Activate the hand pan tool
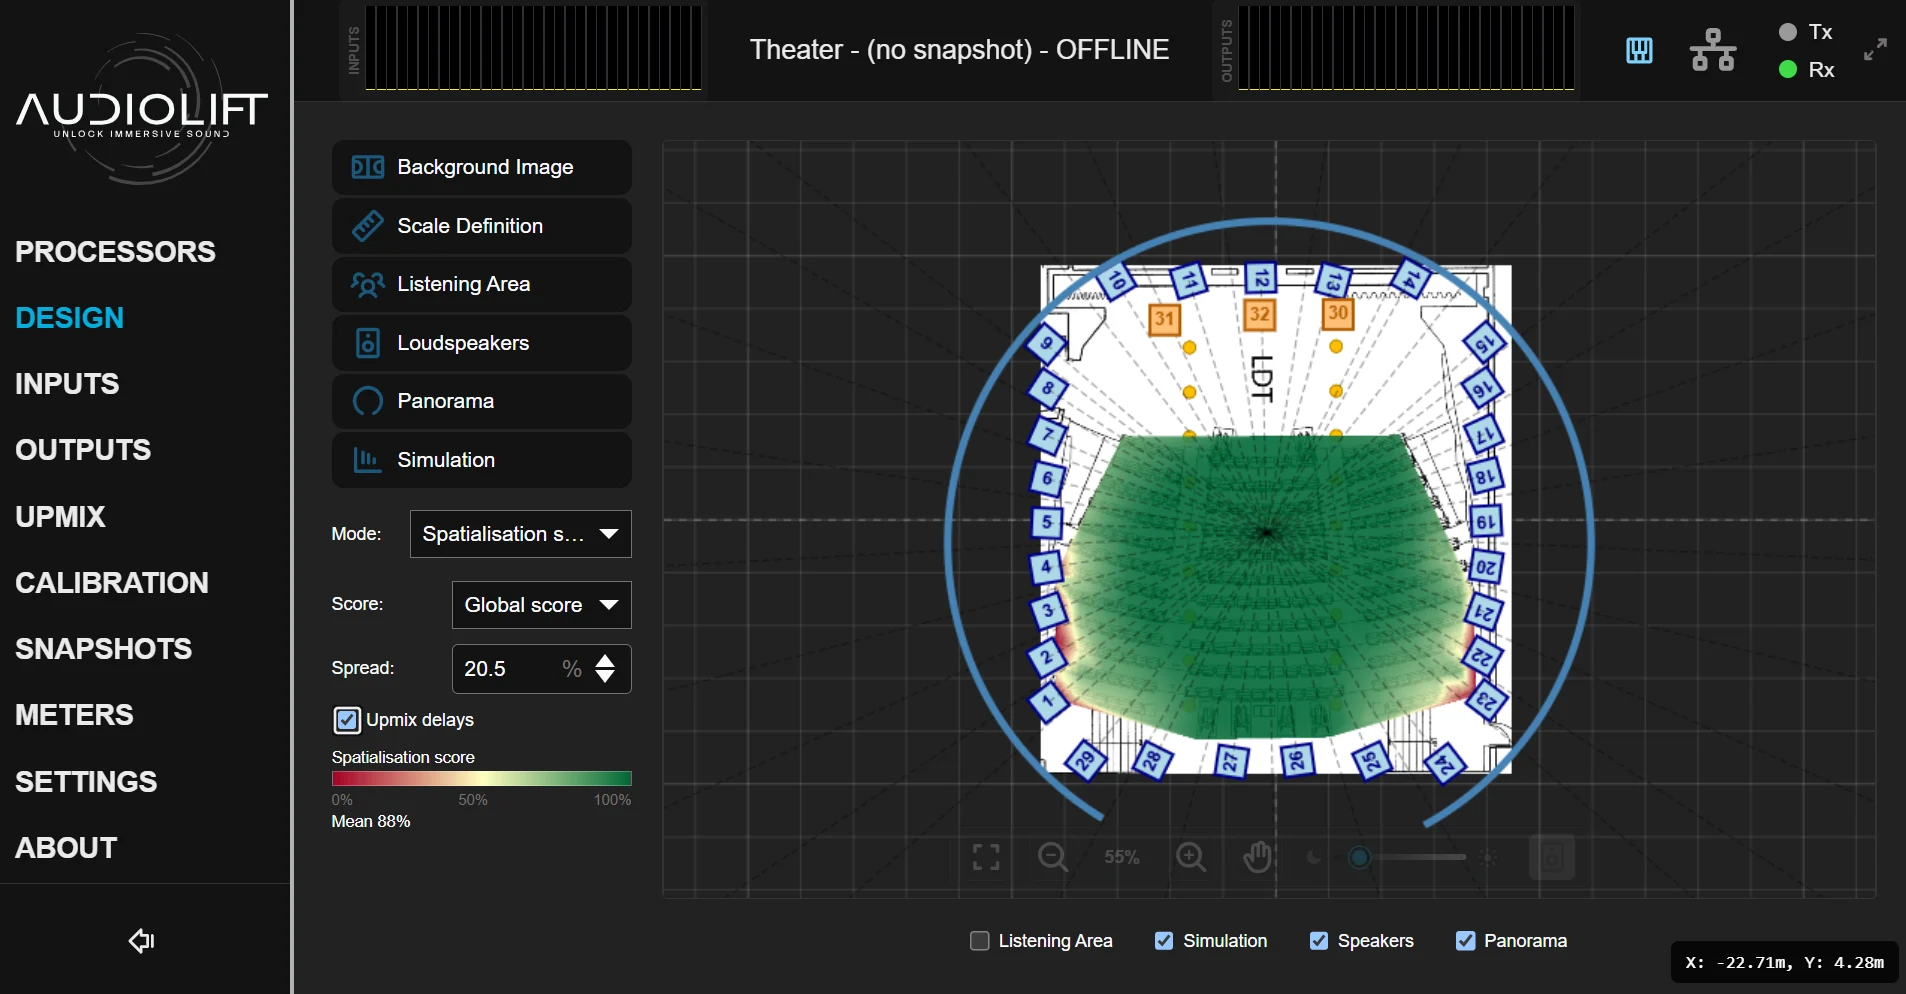Image resolution: width=1906 pixels, height=994 pixels. coord(1257,857)
